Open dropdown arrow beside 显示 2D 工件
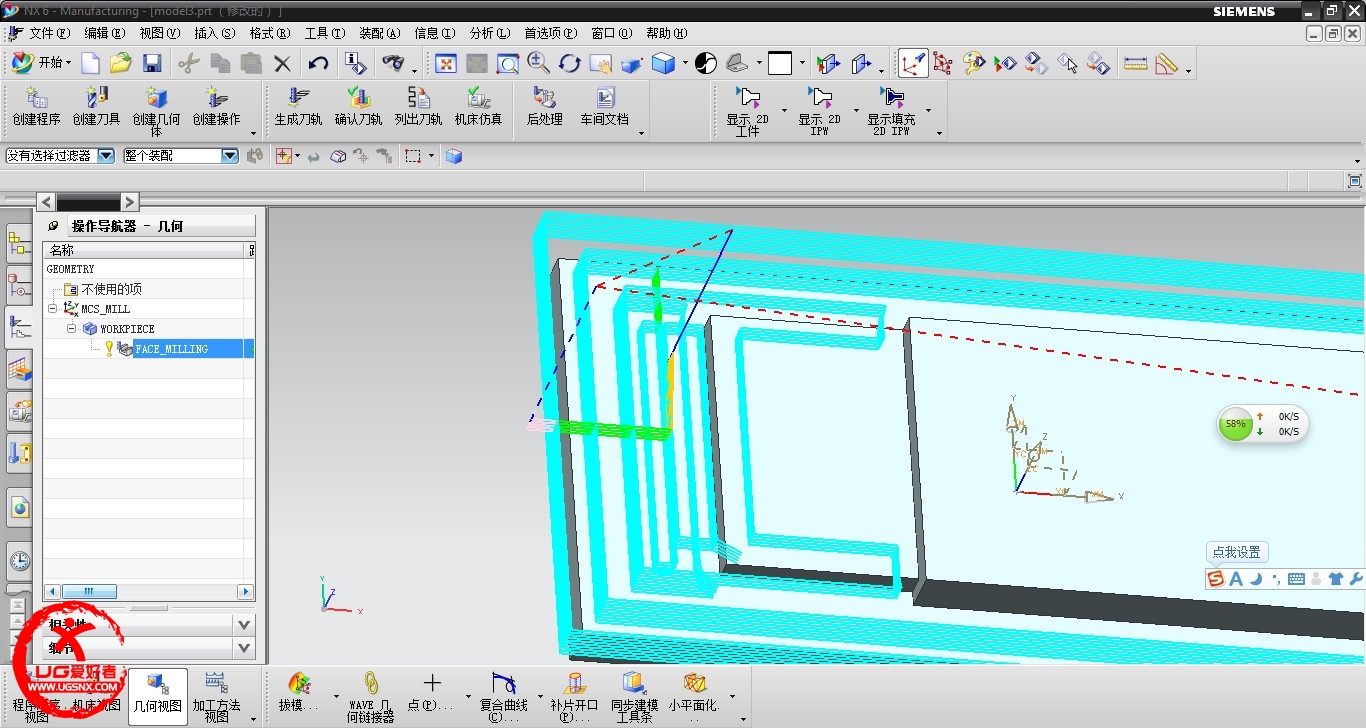The width and height of the screenshot is (1366, 728). pyautogui.click(x=784, y=111)
